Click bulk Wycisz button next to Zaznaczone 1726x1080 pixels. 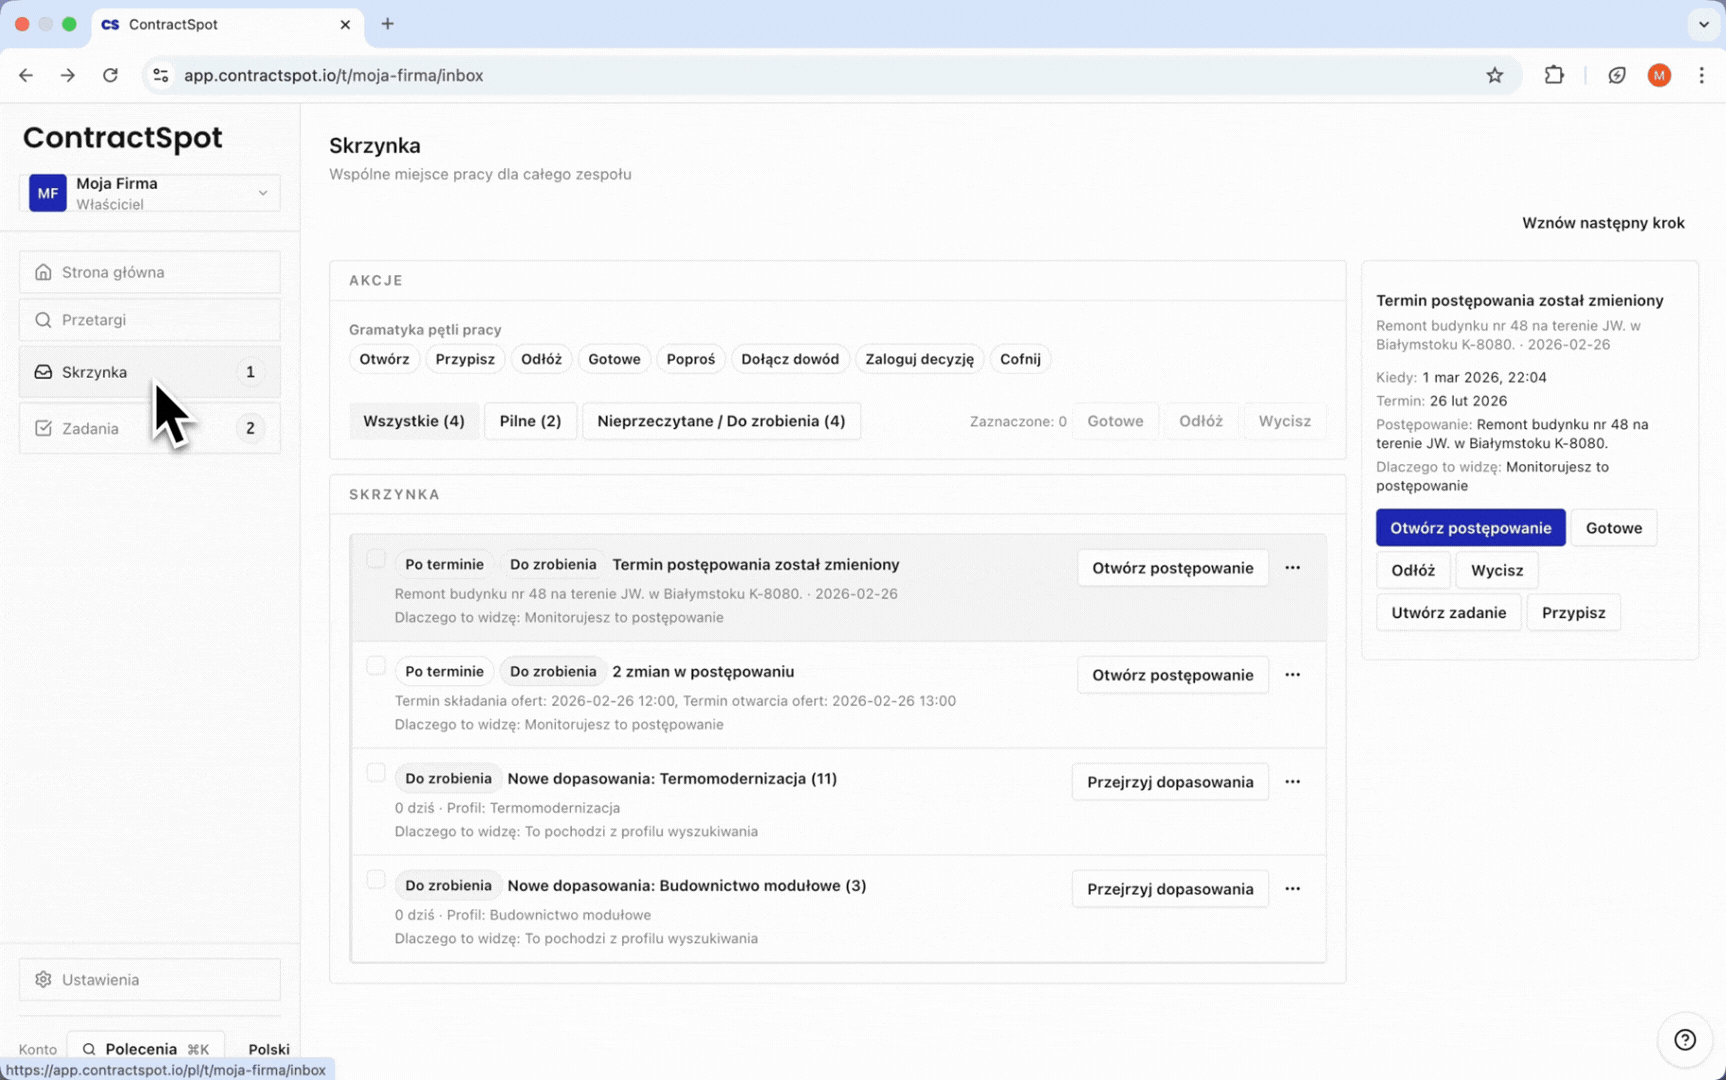1284,421
